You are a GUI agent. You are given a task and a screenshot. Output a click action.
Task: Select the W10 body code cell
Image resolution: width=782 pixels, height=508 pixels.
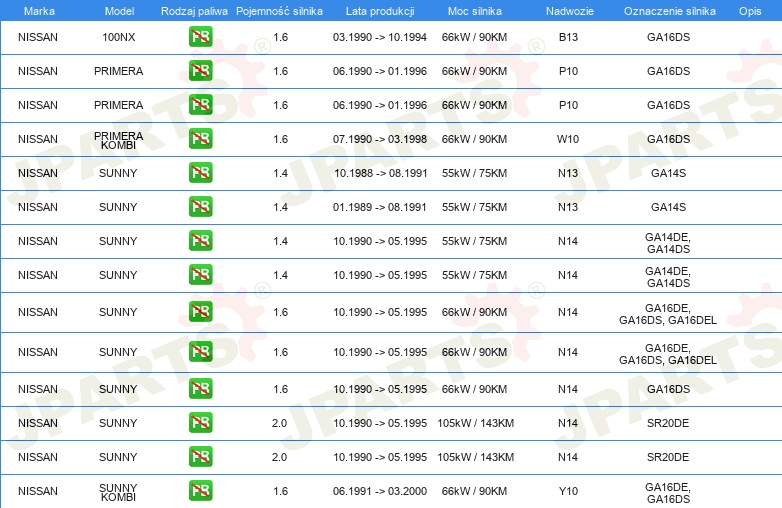568,139
